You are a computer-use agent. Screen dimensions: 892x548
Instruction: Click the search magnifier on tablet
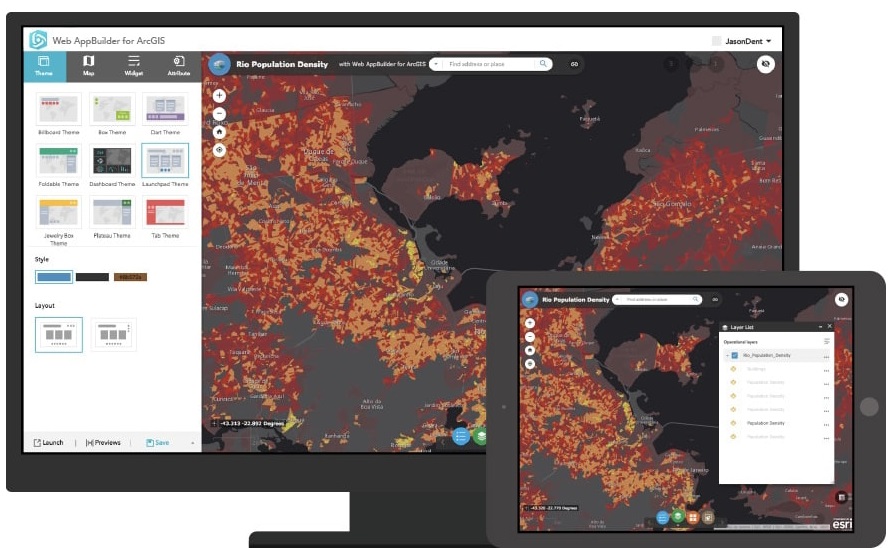(x=695, y=299)
